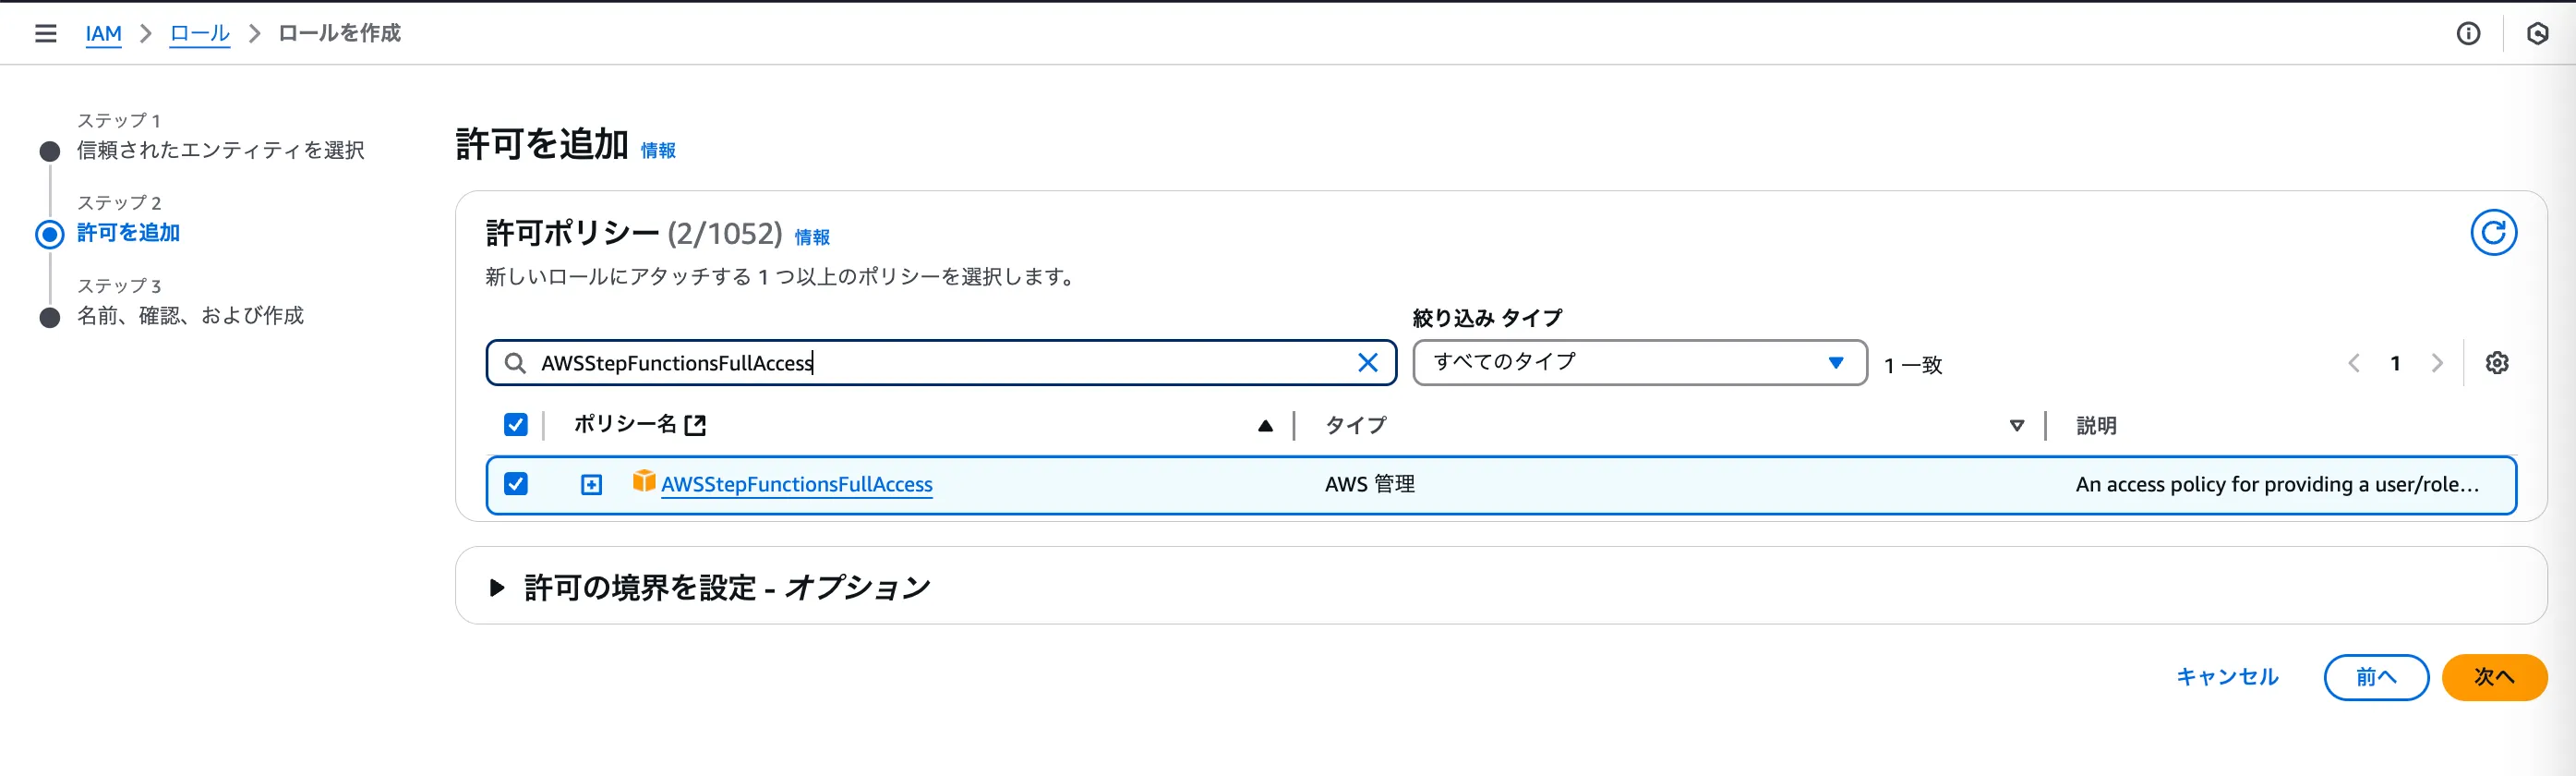Click the info circle icon in header
Viewport: 2576px width, 776px height.
pos(2468,34)
